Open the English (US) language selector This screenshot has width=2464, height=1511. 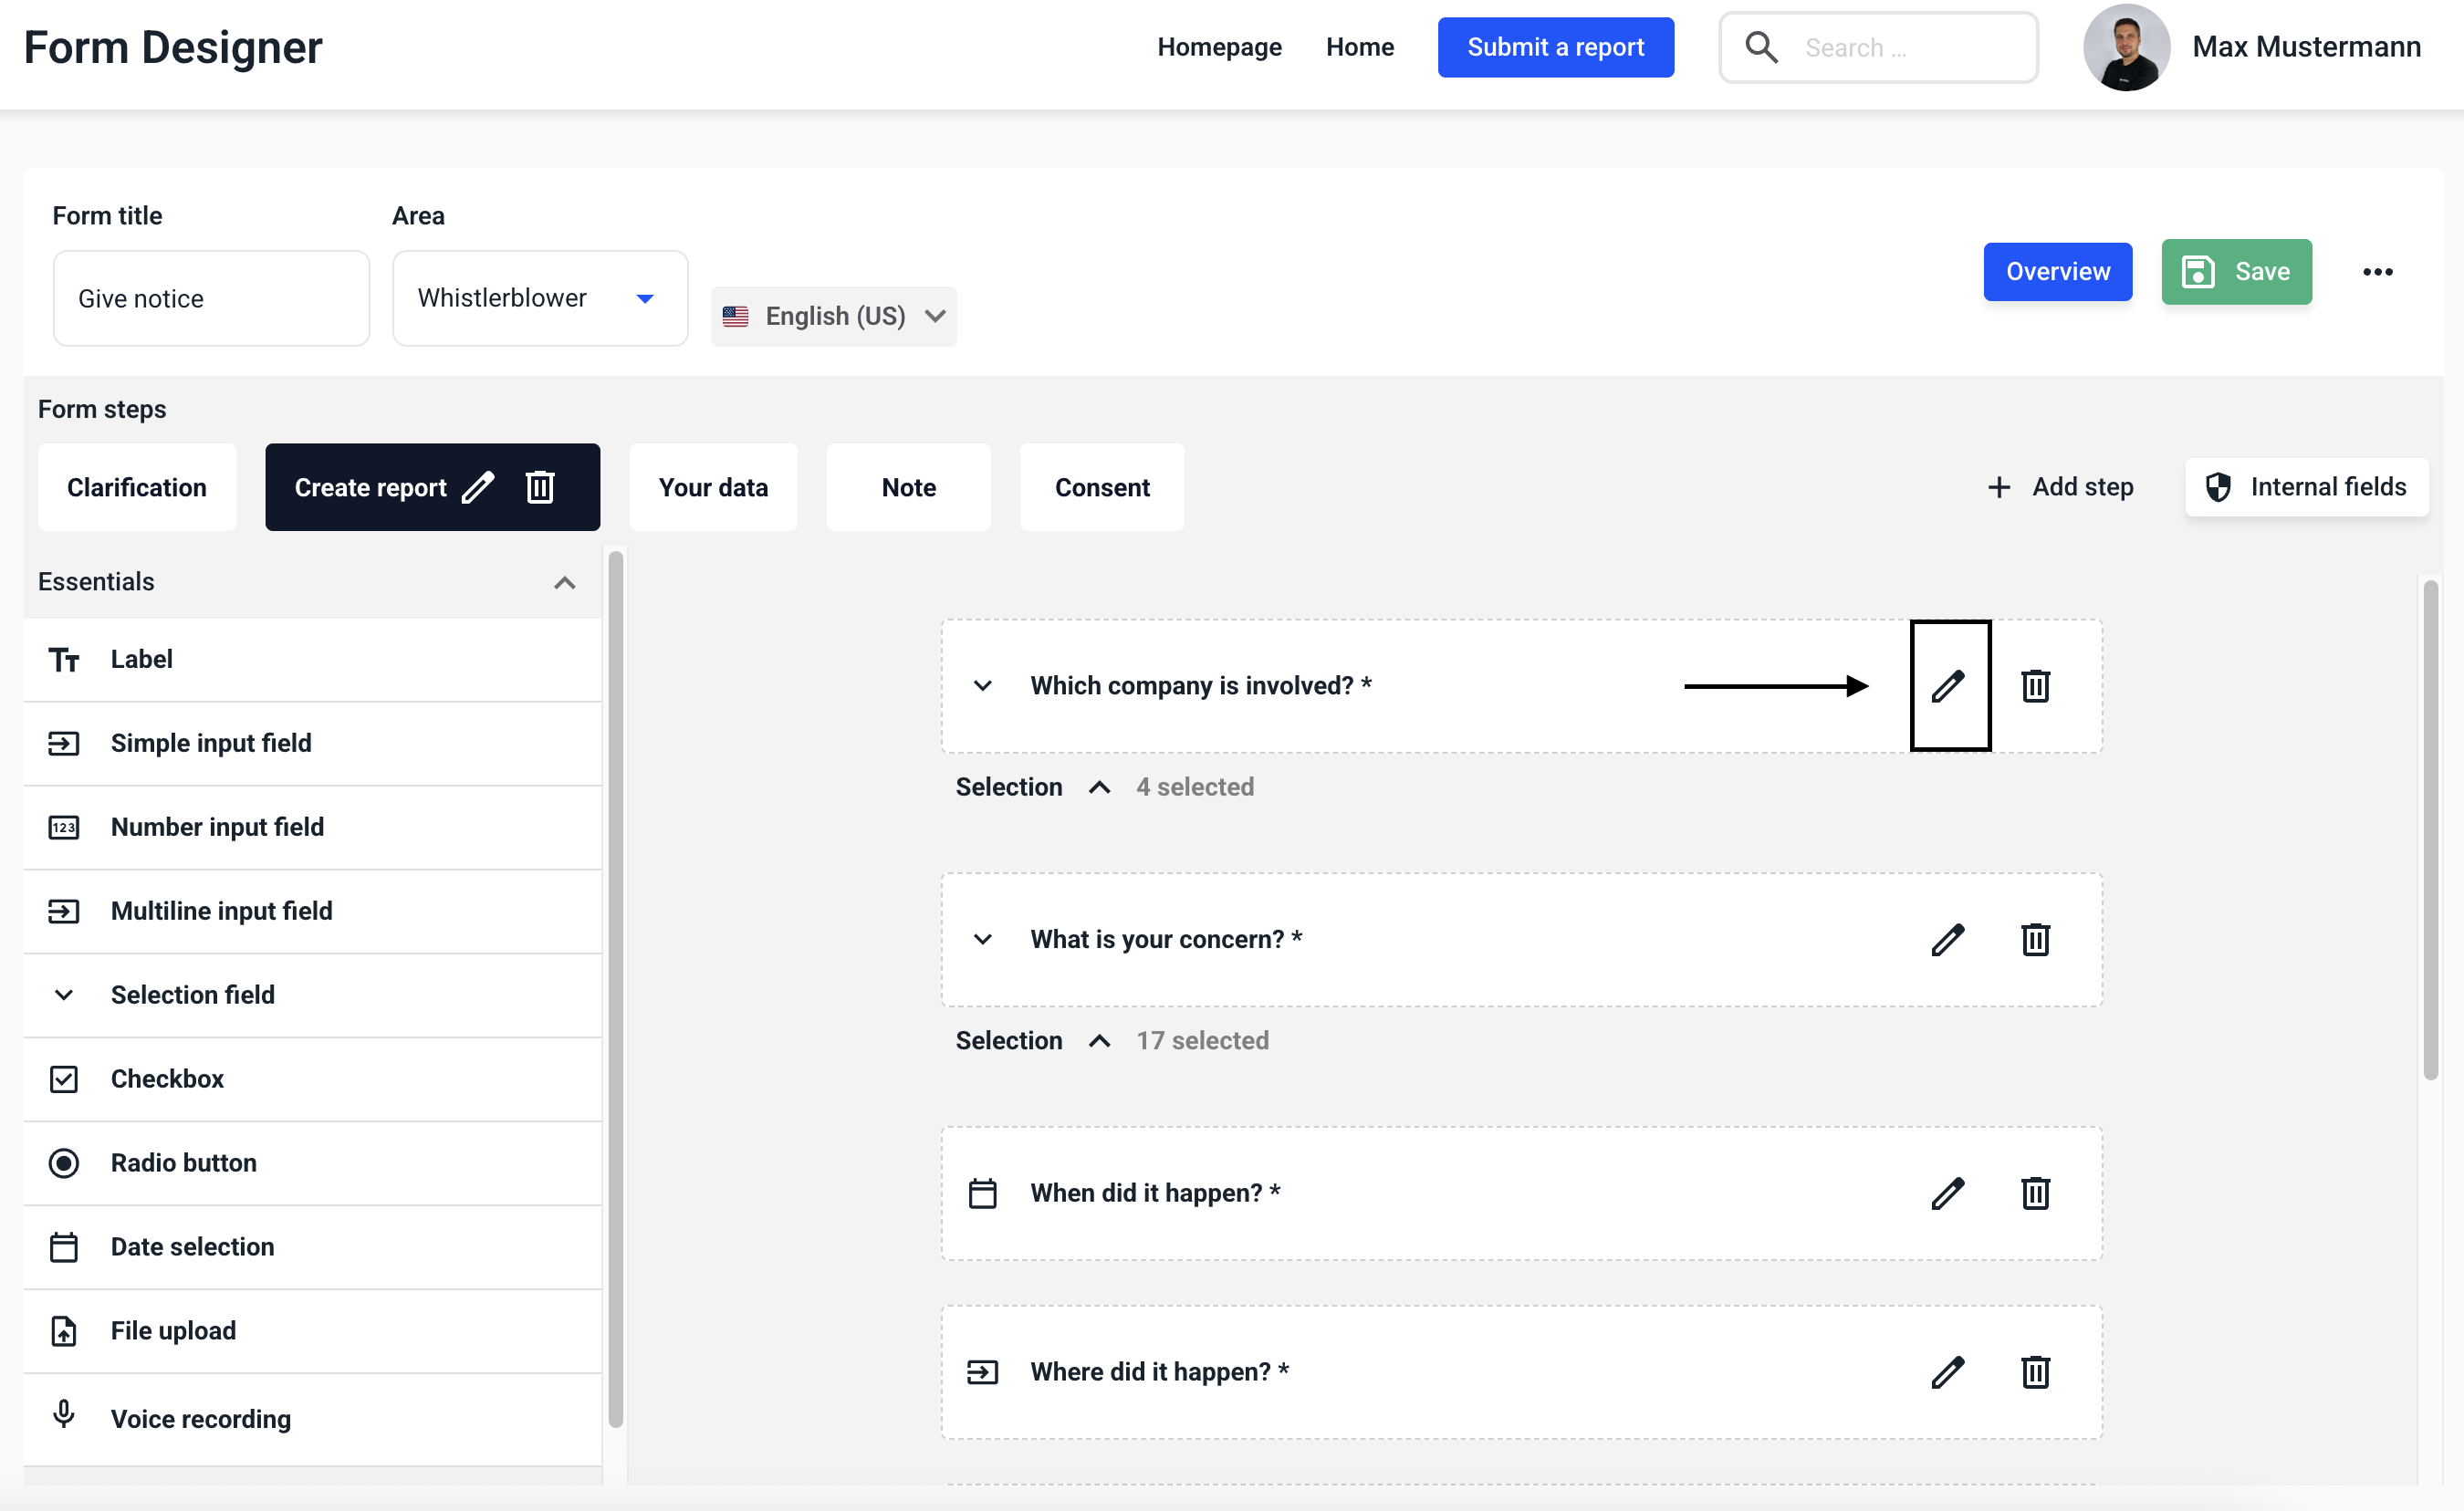833,316
